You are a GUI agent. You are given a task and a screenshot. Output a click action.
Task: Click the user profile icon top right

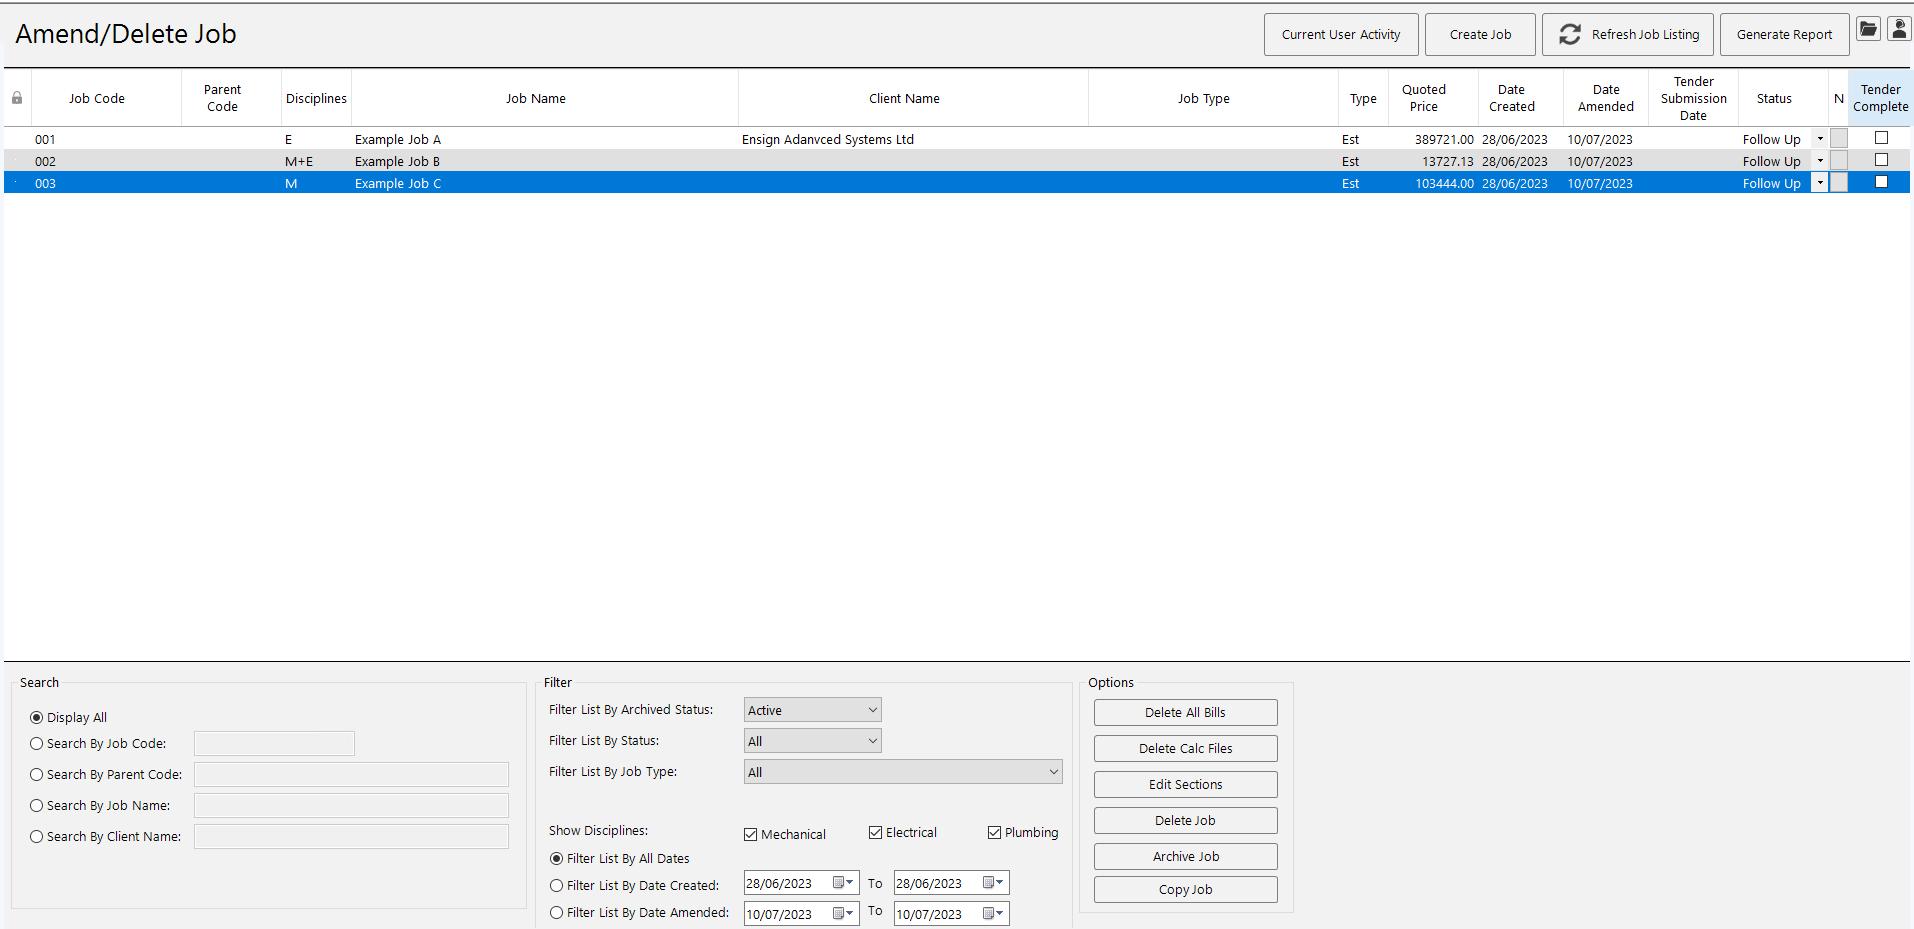[1898, 29]
